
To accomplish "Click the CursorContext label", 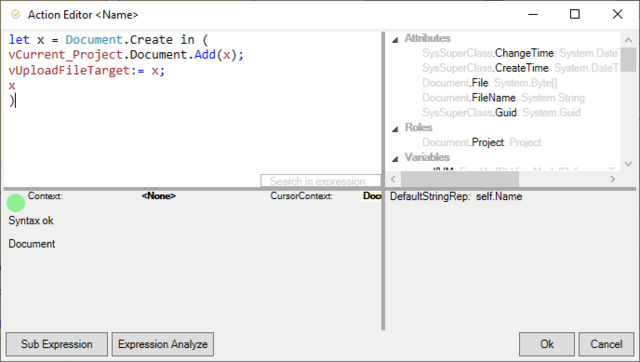I will 302,196.
